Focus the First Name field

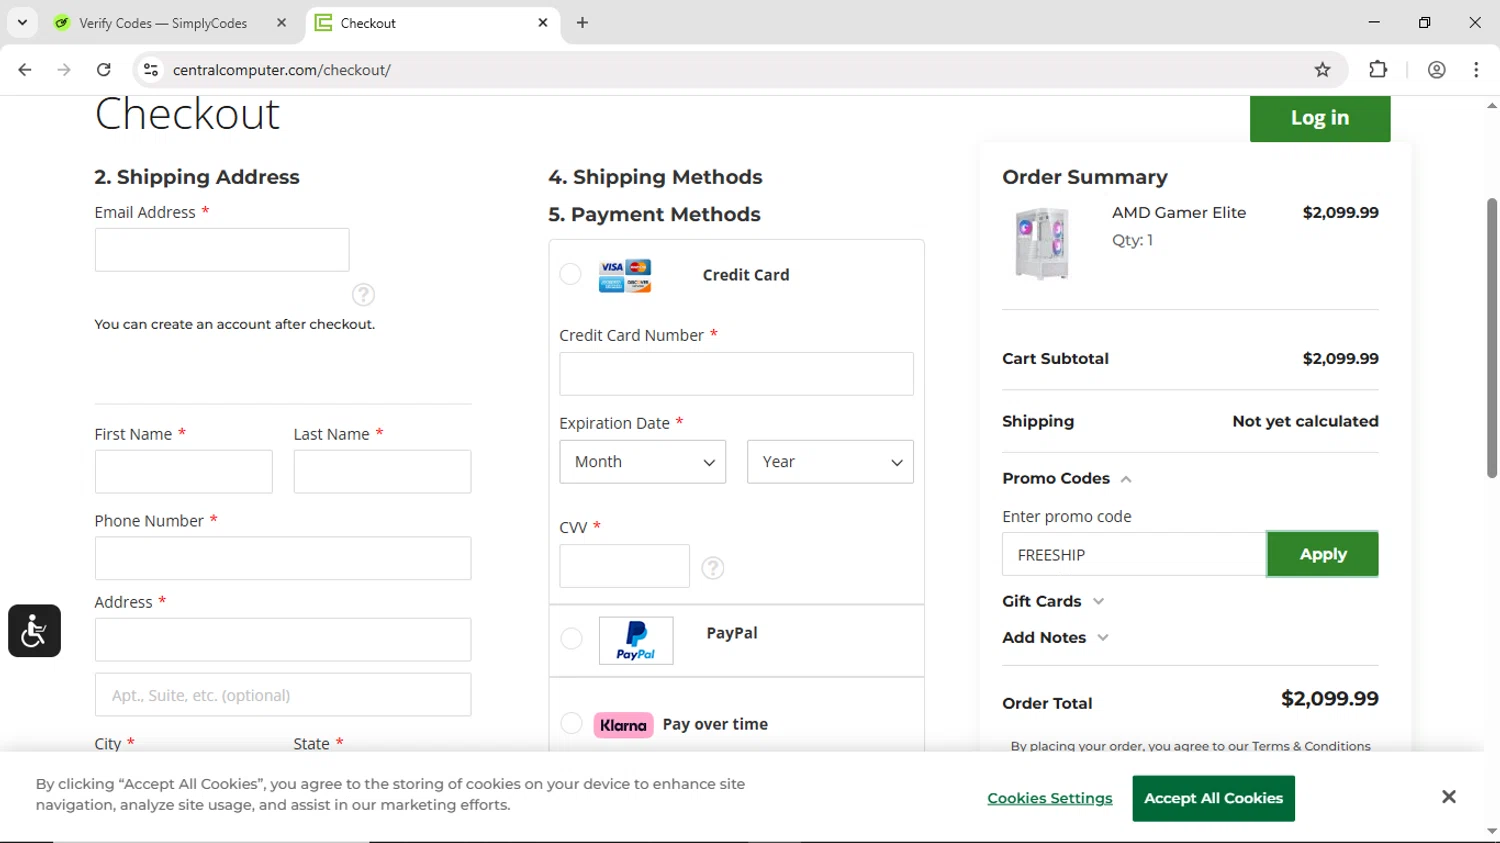[183, 472]
